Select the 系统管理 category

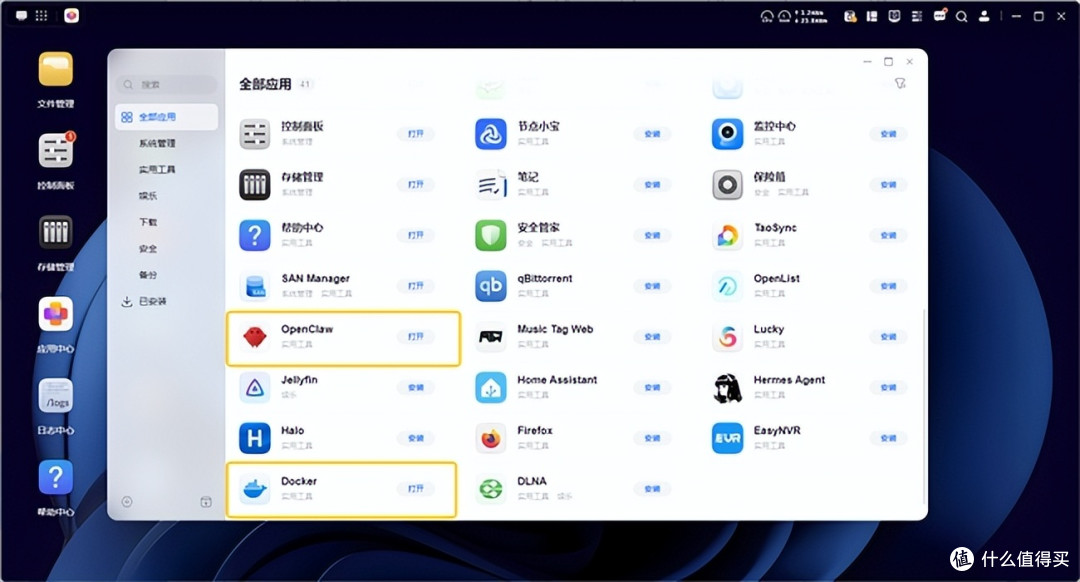(x=157, y=143)
